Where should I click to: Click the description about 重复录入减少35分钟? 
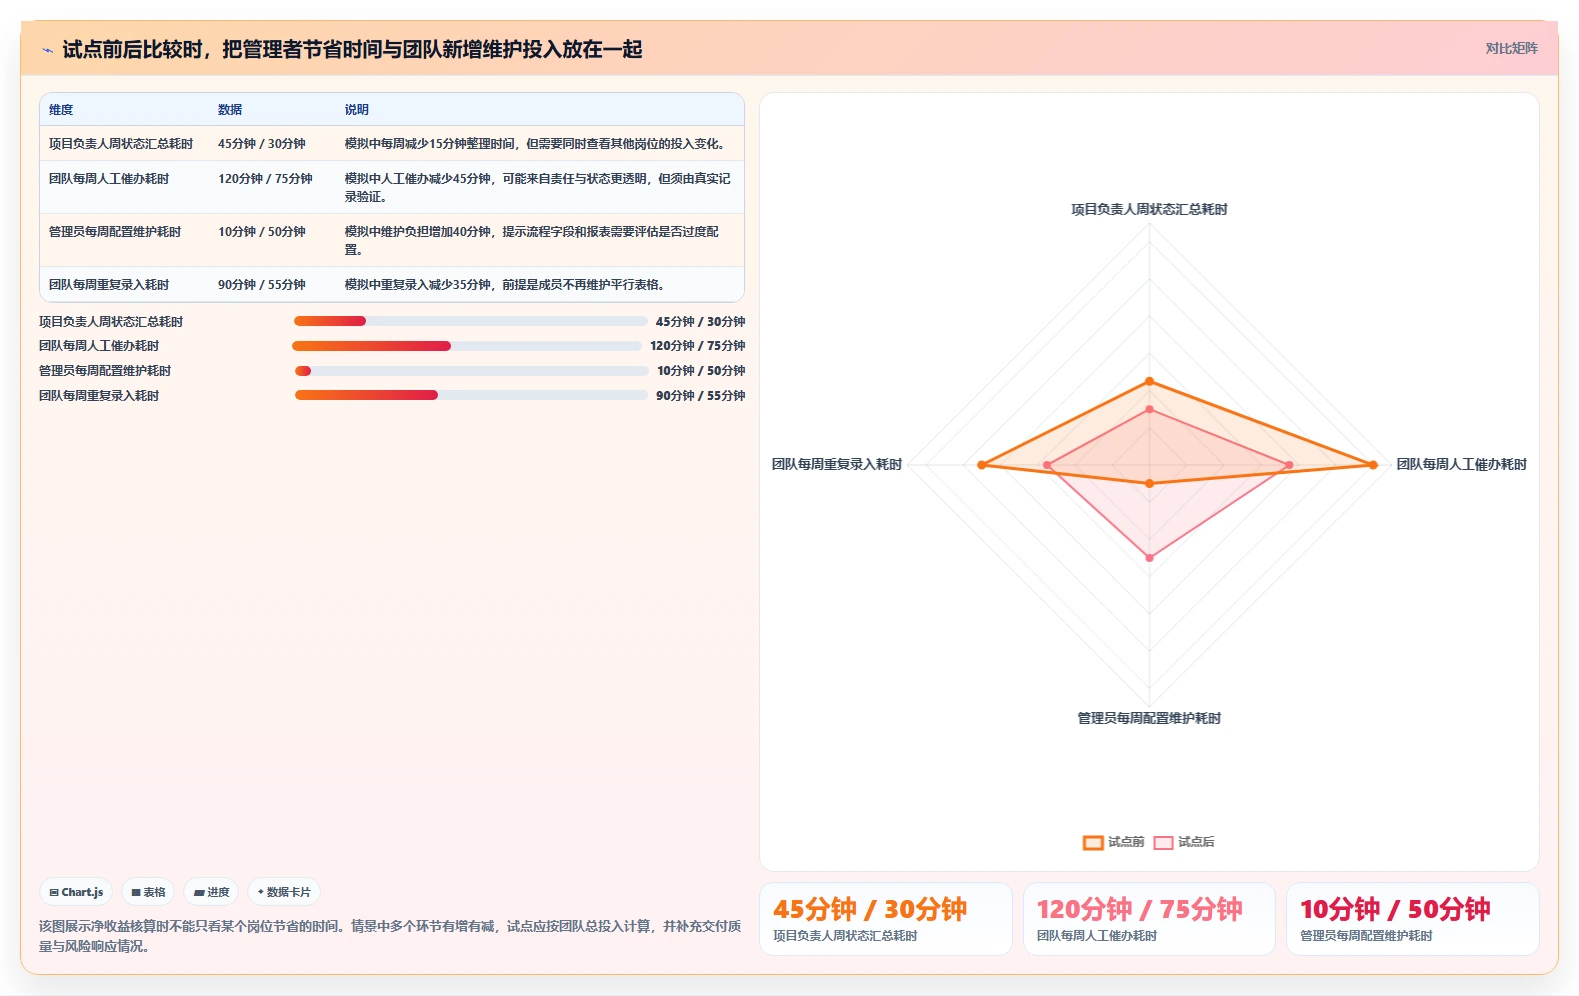(x=505, y=285)
